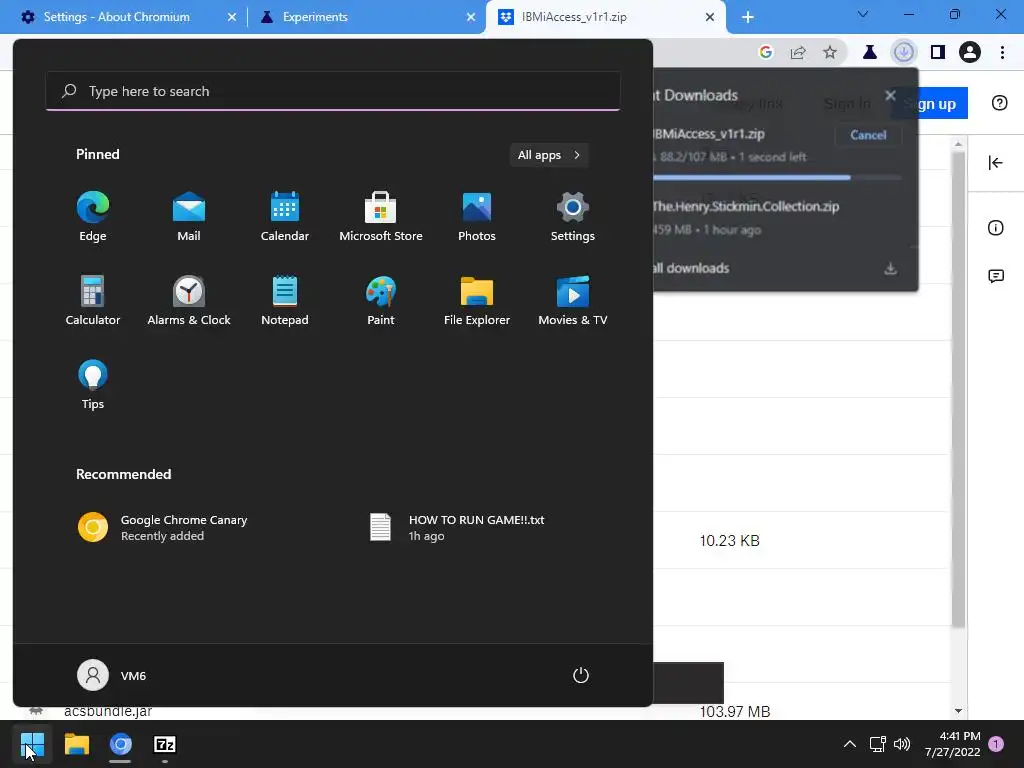This screenshot has height=768, width=1024.
Task: Close the IBMiAccess_v1r1.zip tab
Action: tap(710, 17)
